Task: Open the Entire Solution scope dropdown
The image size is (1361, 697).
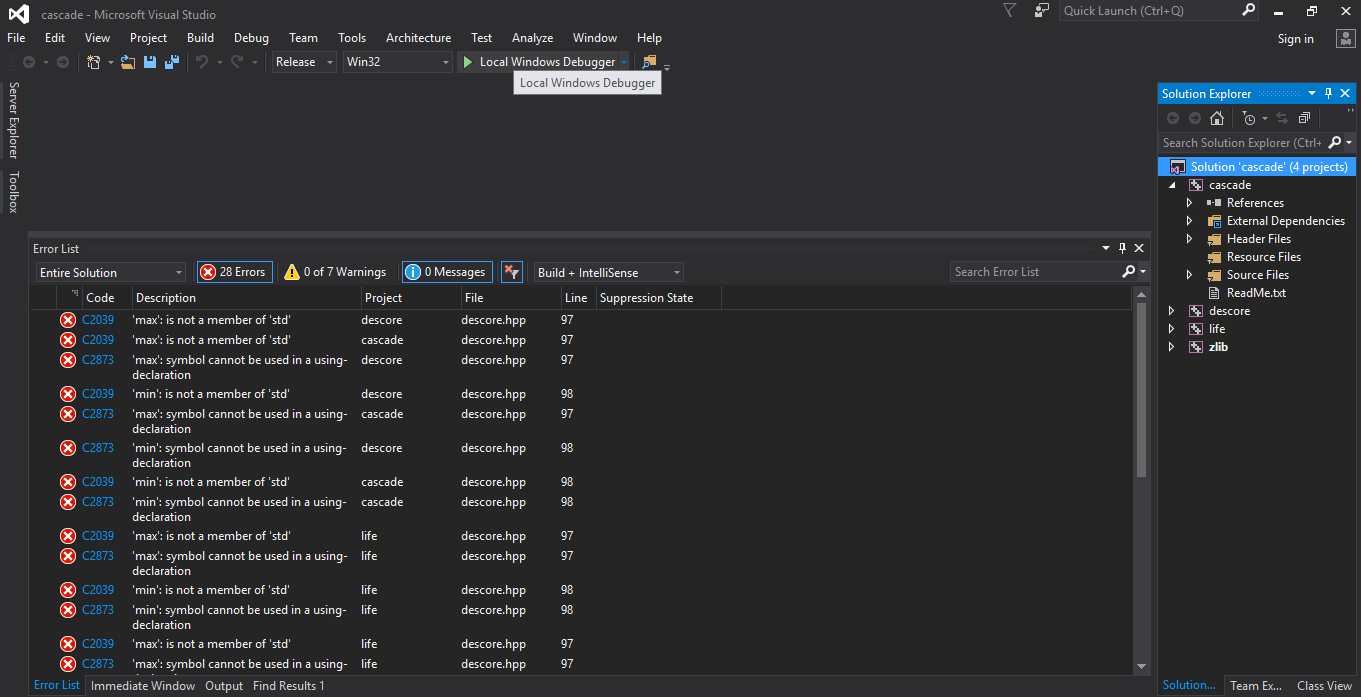Action: (x=110, y=272)
